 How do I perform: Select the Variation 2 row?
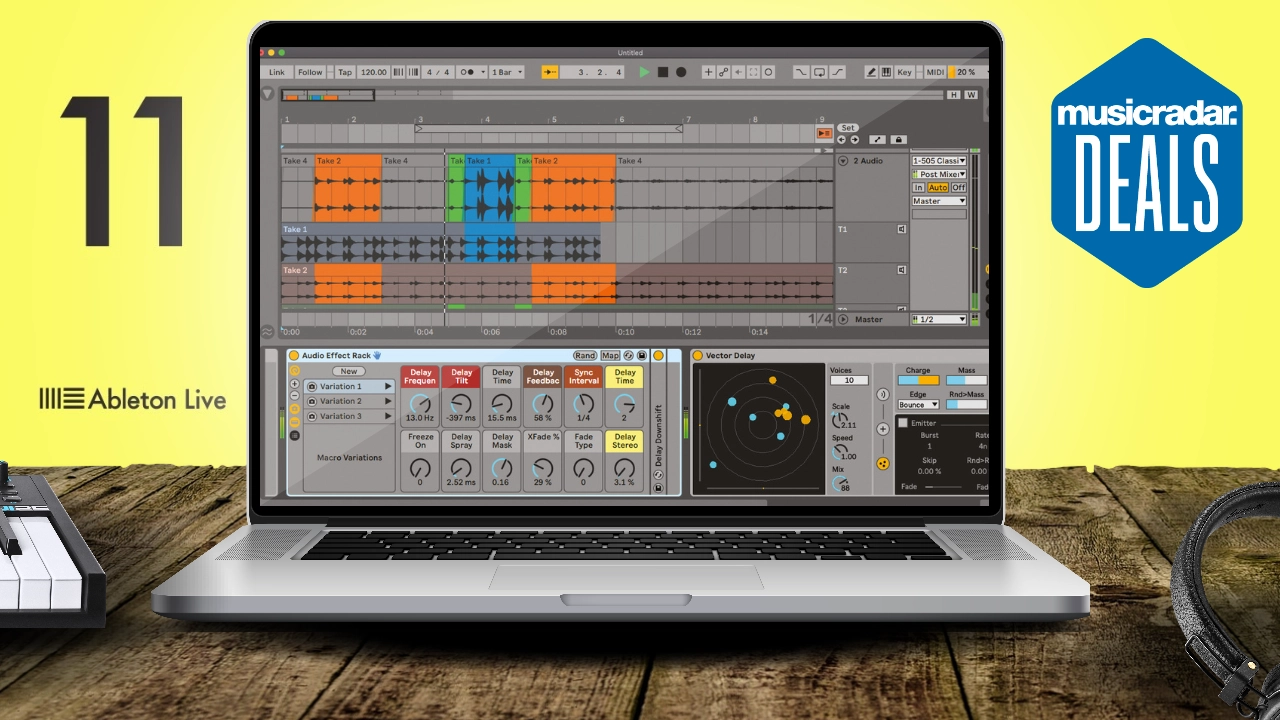350,401
